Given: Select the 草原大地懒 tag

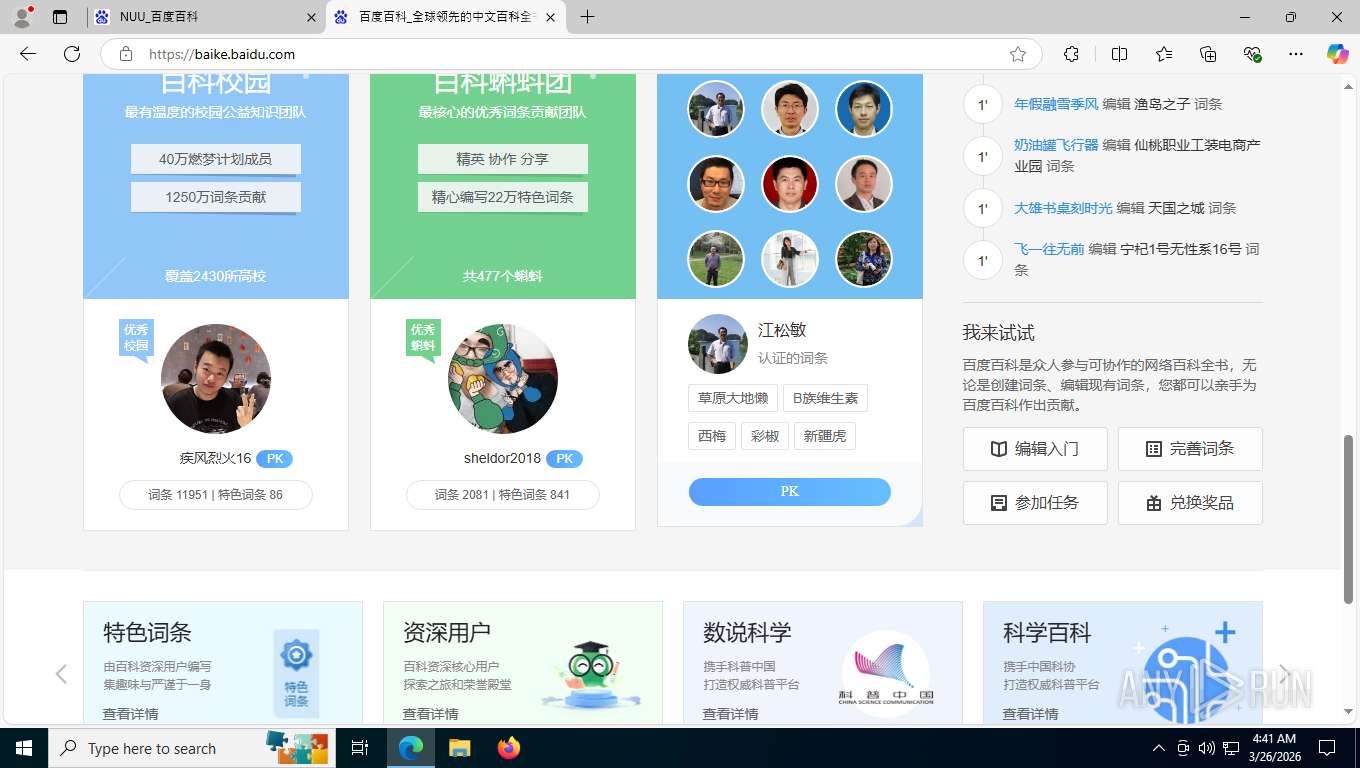Looking at the screenshot, I should click(x=733, y=398).
